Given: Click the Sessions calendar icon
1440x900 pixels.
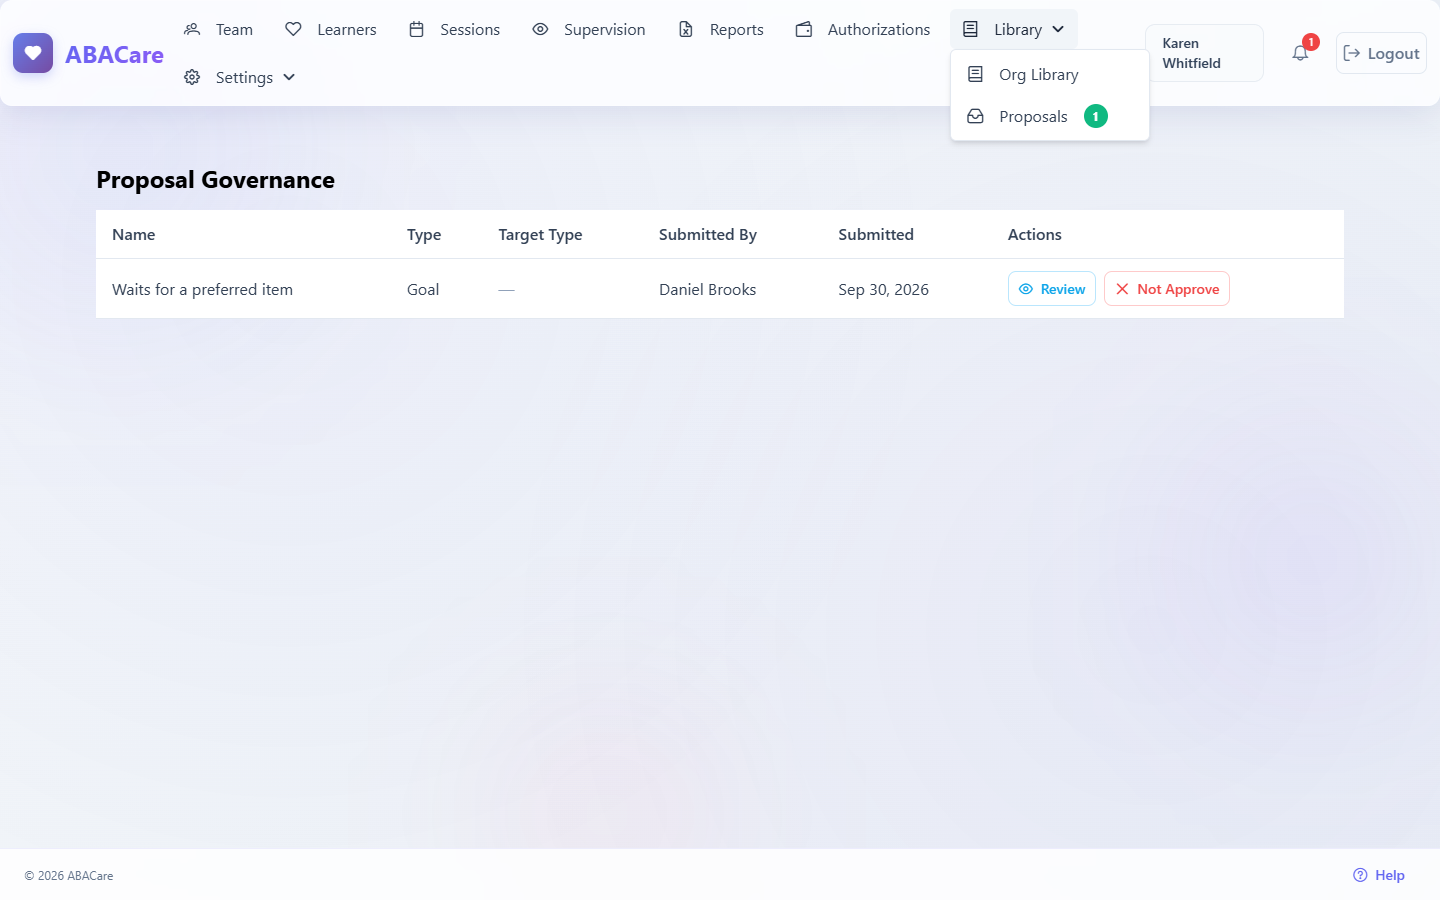Looking at the screenshot, I should tap(416, 29).
